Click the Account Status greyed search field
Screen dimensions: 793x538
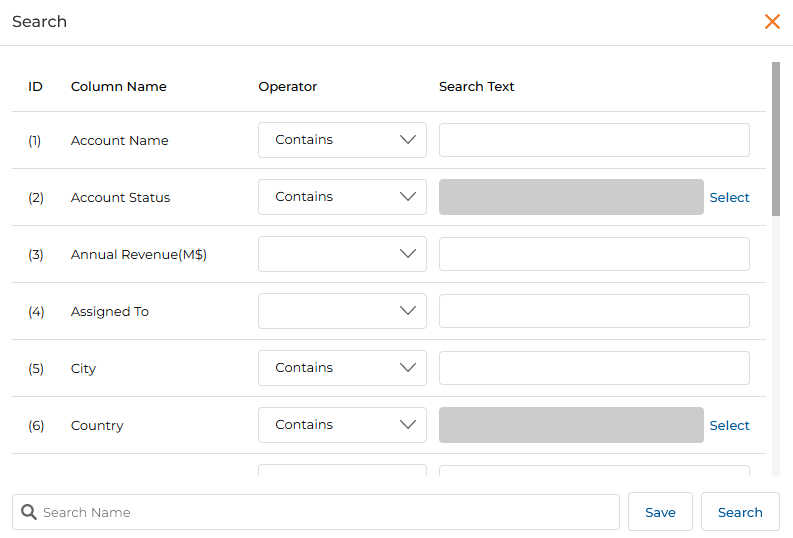[x=571, y=197]
